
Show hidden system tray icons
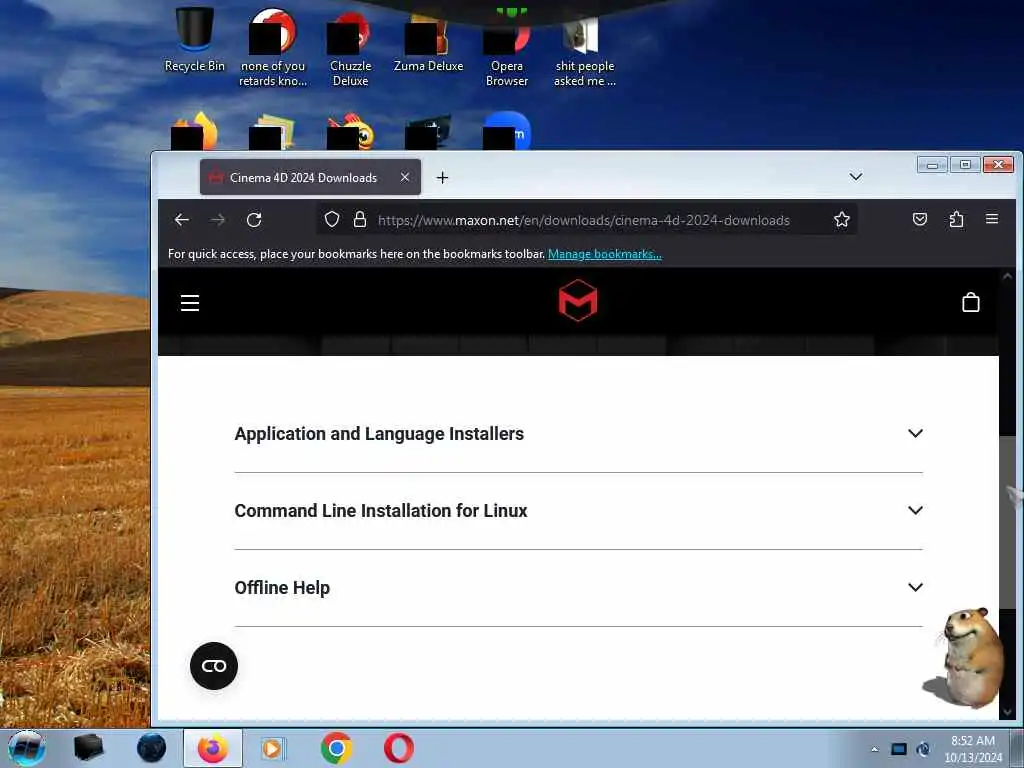[874, 749]
